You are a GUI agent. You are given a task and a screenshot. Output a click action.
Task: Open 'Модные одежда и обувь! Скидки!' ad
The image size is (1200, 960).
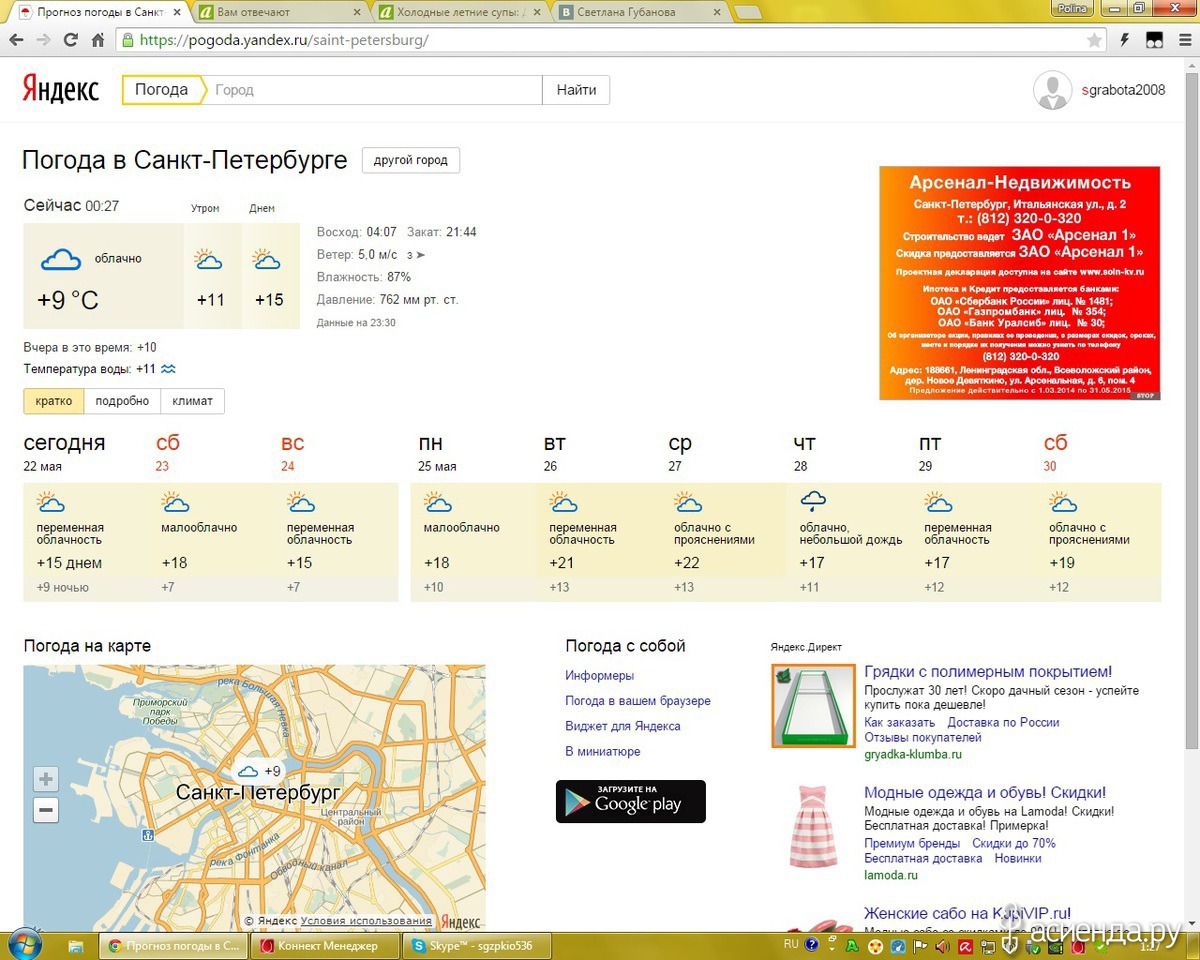pos(985,793)
